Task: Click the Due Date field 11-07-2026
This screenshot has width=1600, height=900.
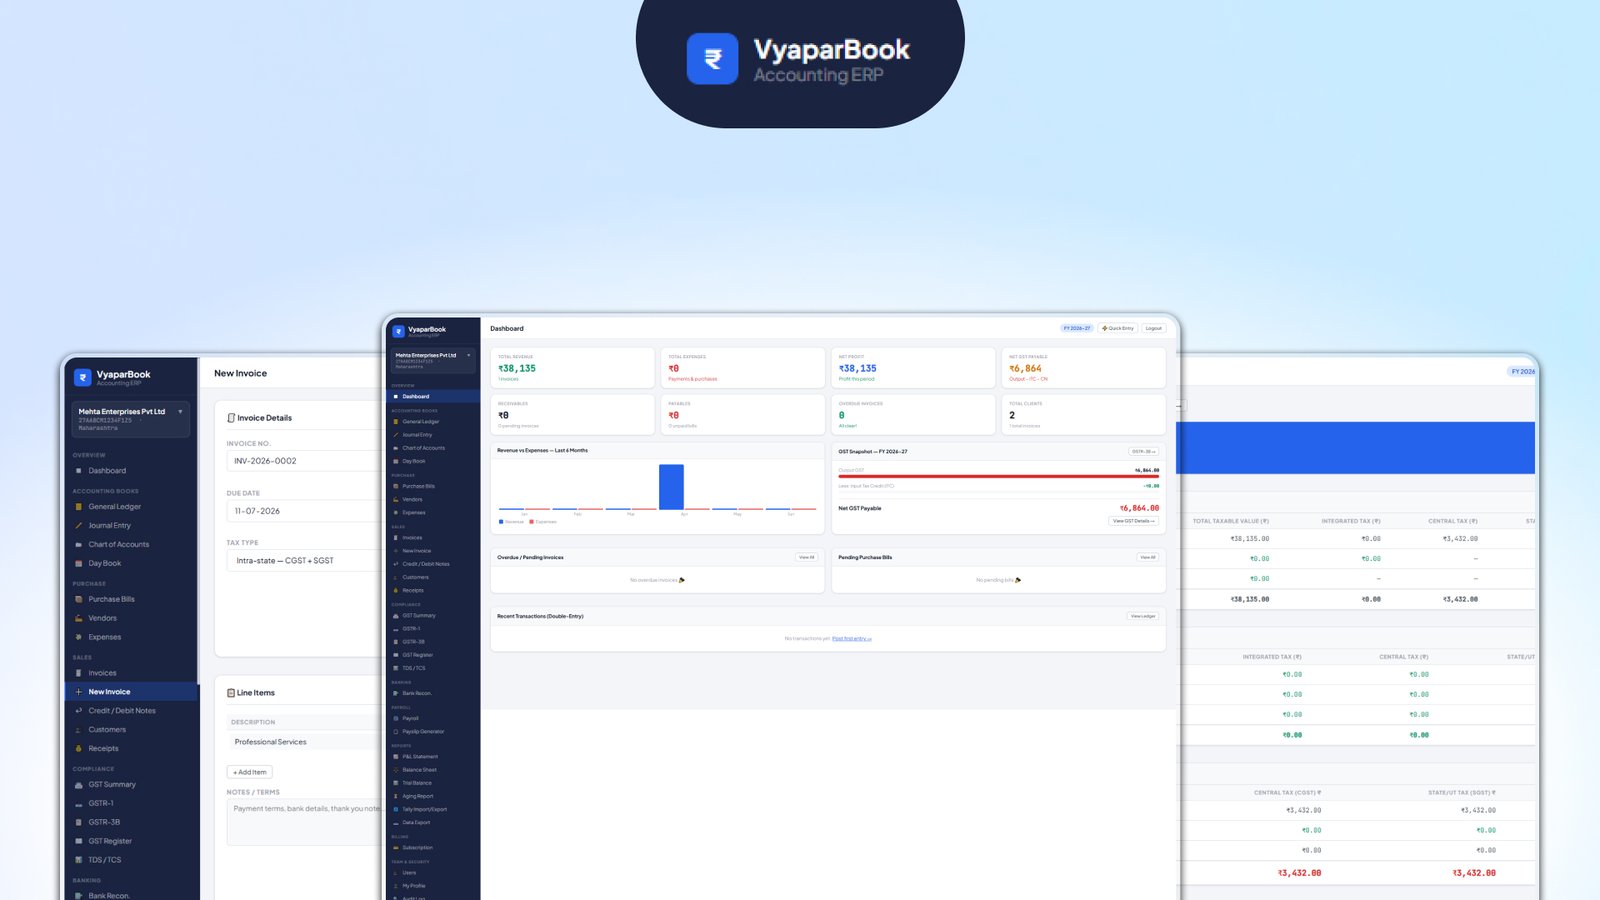Action: coord(304,511)
